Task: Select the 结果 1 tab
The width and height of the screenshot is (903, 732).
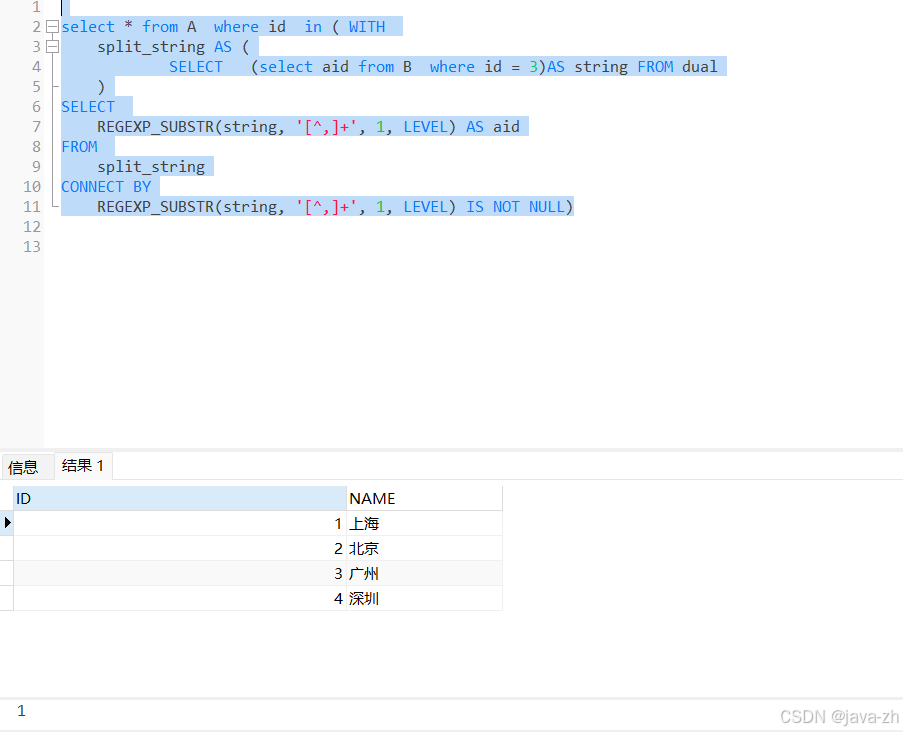Action: pos(83,466)
